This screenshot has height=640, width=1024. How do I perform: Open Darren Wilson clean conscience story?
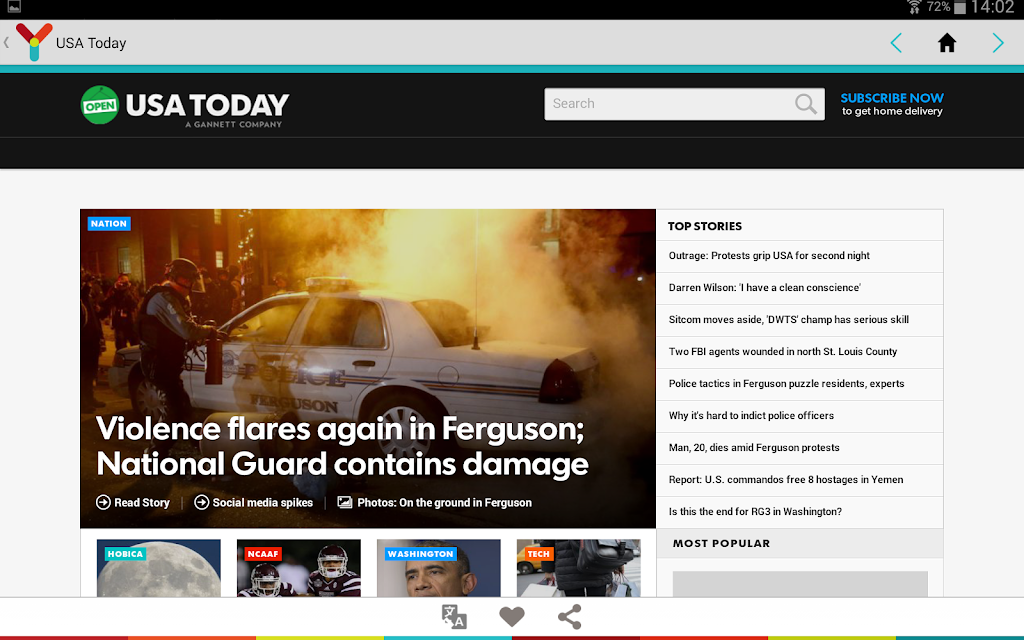click(x=764, y=287)
